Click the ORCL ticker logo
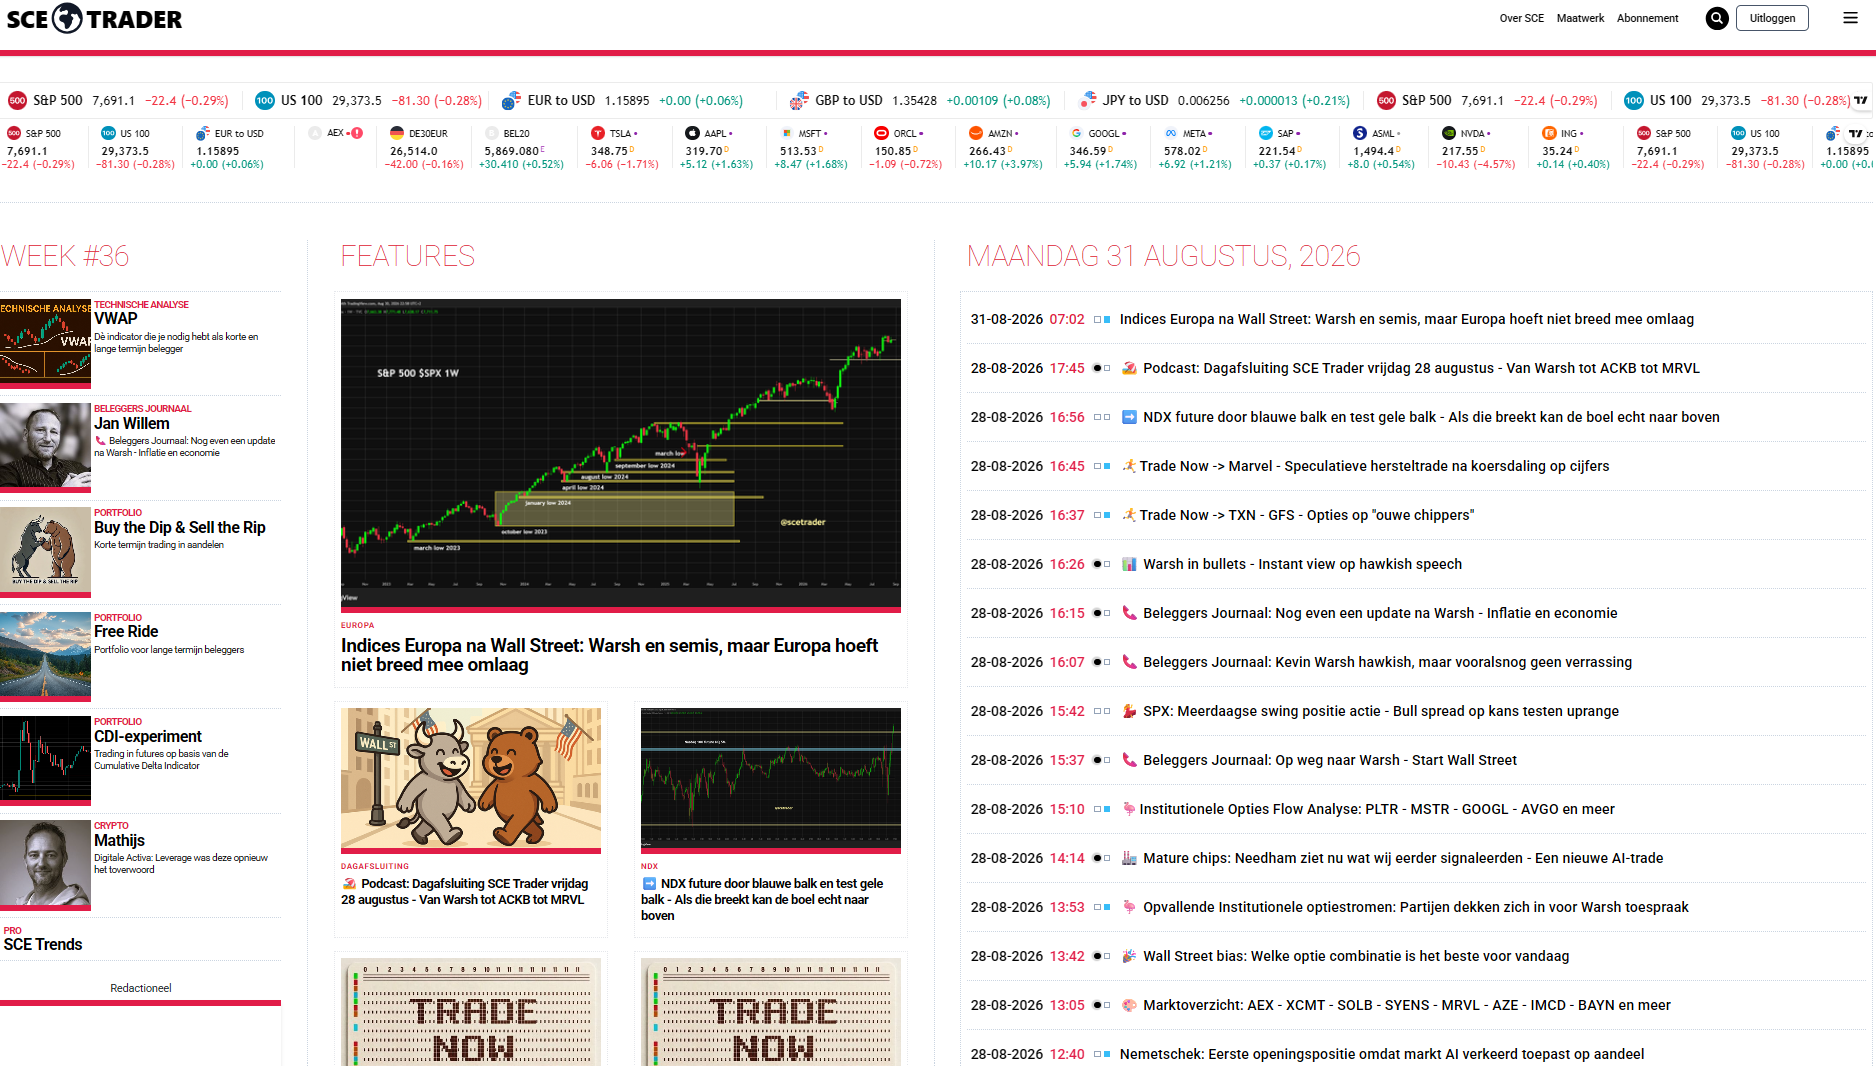Viewport: 1876px width, 1066px height. pyautogui.click(x=881, y=133)
